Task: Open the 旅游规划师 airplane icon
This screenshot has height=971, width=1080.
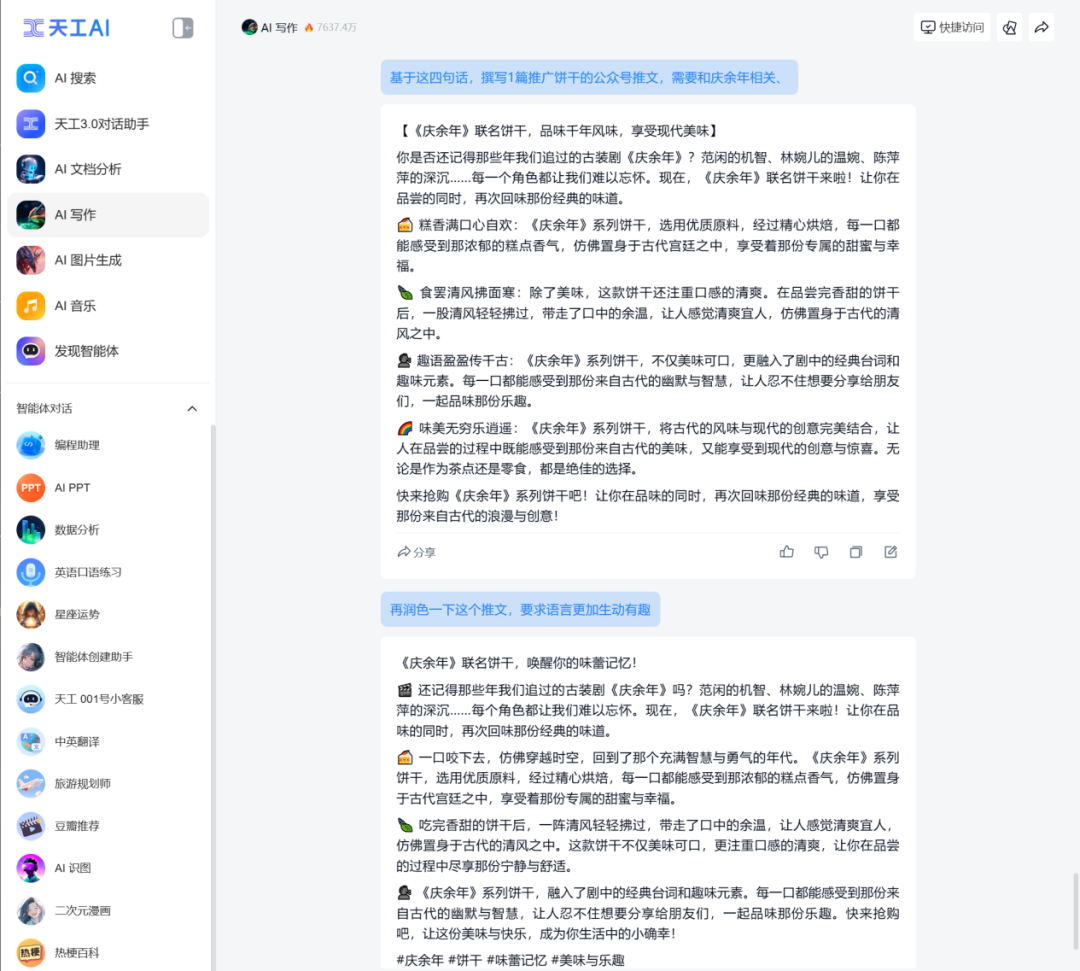Action: [x=30, y=784]
